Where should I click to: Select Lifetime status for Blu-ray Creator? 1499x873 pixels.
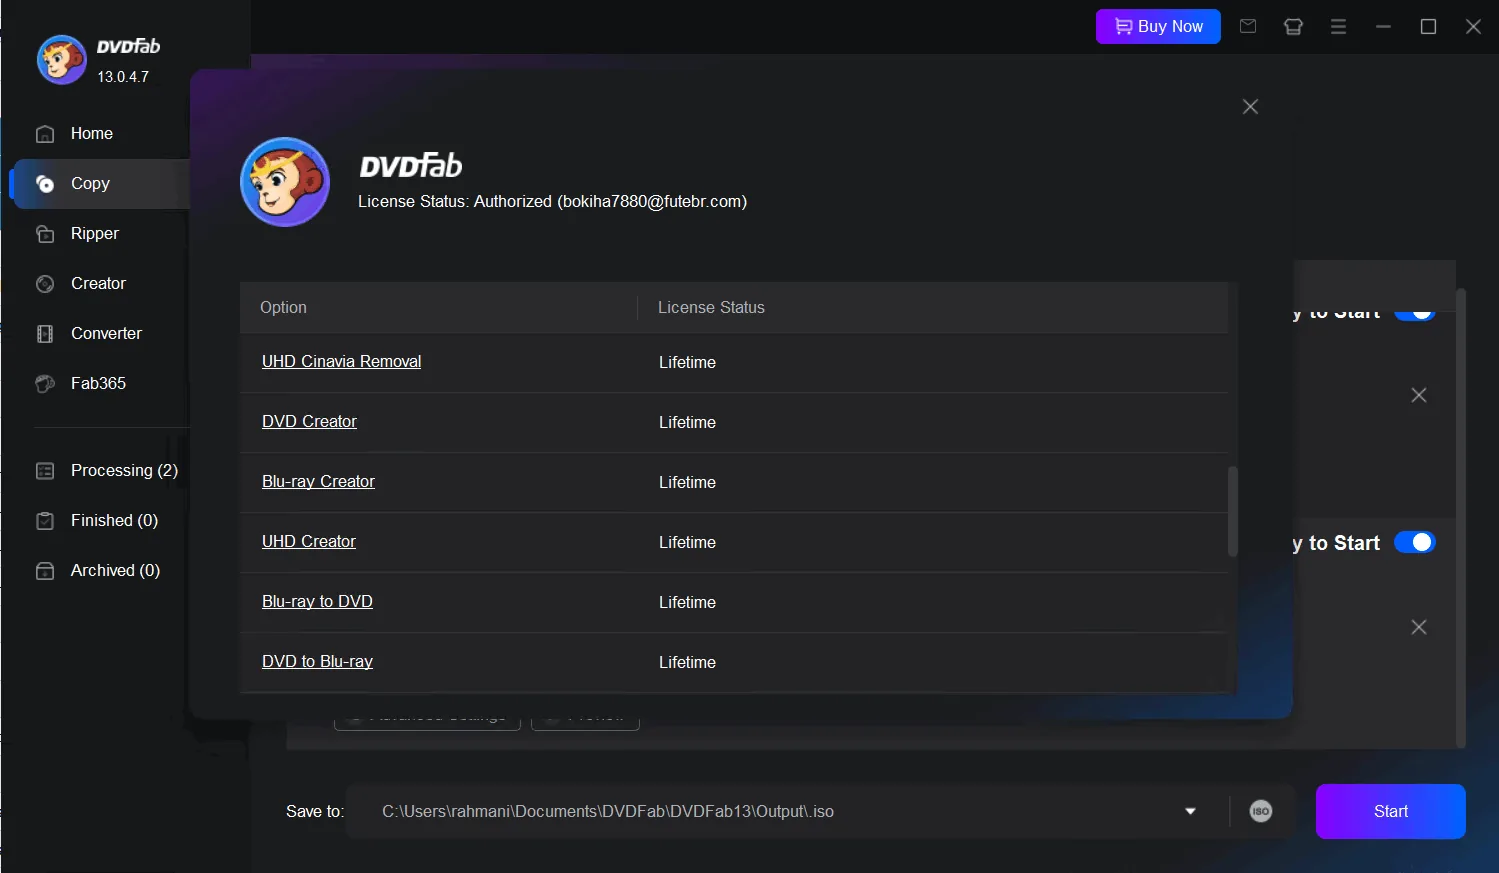(687, 483)
